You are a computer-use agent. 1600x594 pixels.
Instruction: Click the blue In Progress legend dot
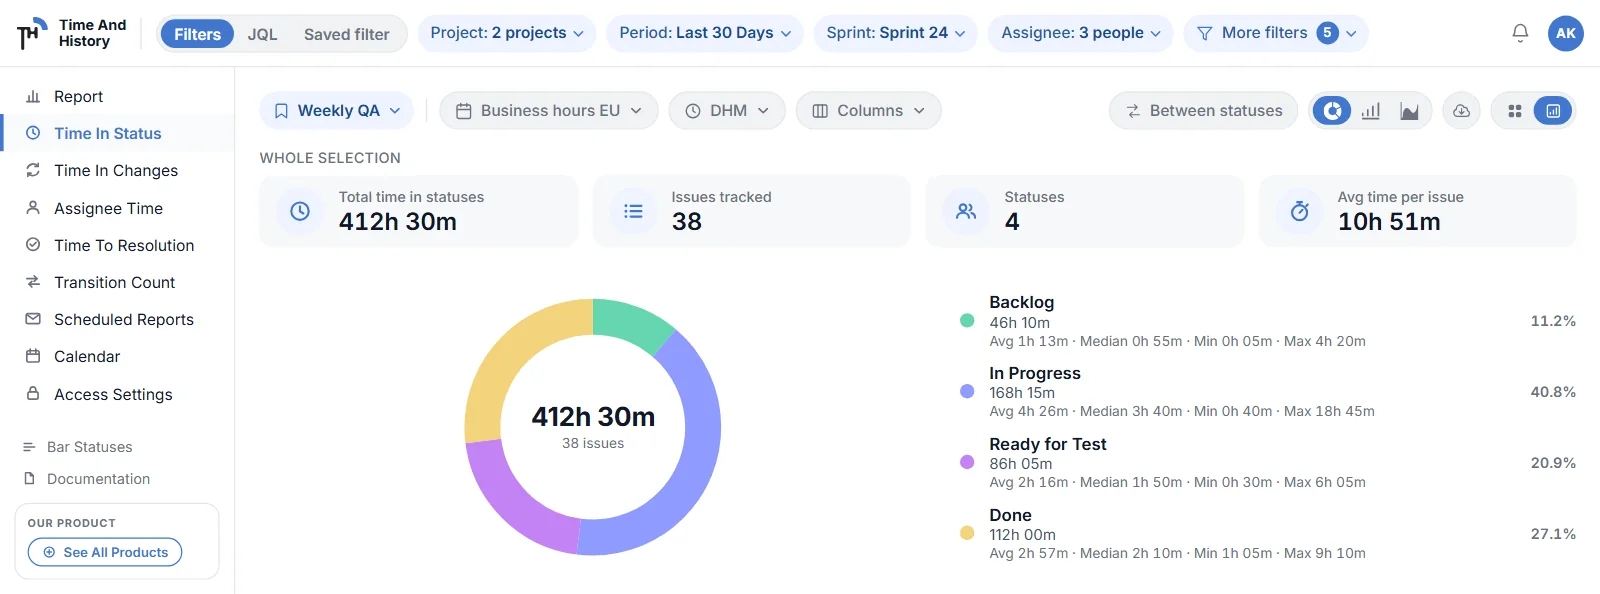(x=967, y=392)
